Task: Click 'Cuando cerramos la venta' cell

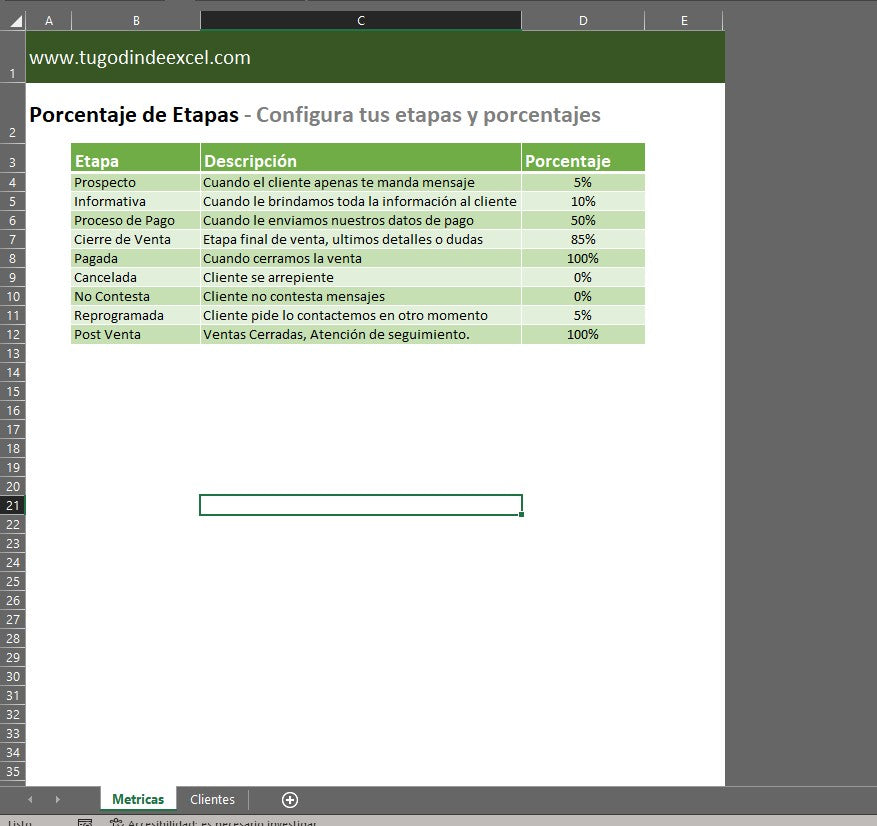Action: pyautogui.click(x=361, y=258)
